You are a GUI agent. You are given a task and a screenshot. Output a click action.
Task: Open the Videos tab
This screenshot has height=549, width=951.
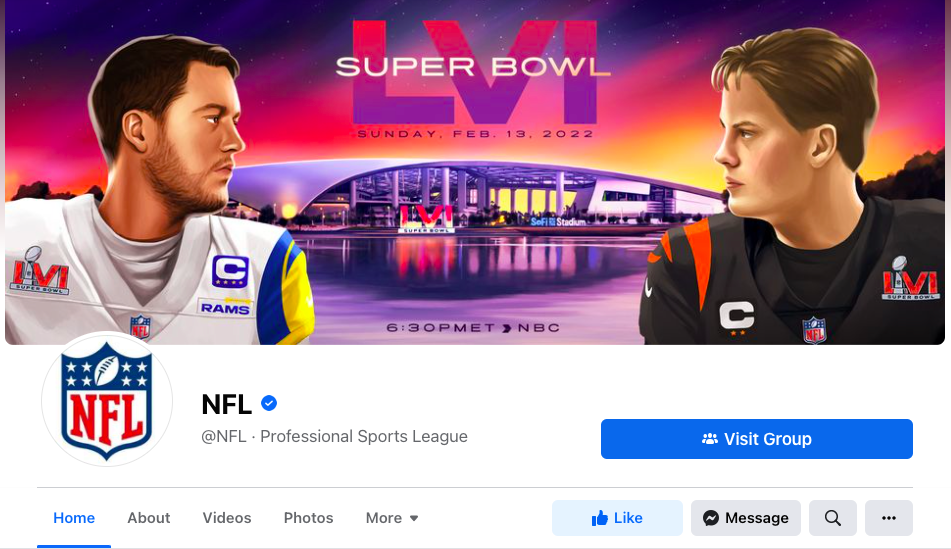pyautogui.click(x=227, y=518)
